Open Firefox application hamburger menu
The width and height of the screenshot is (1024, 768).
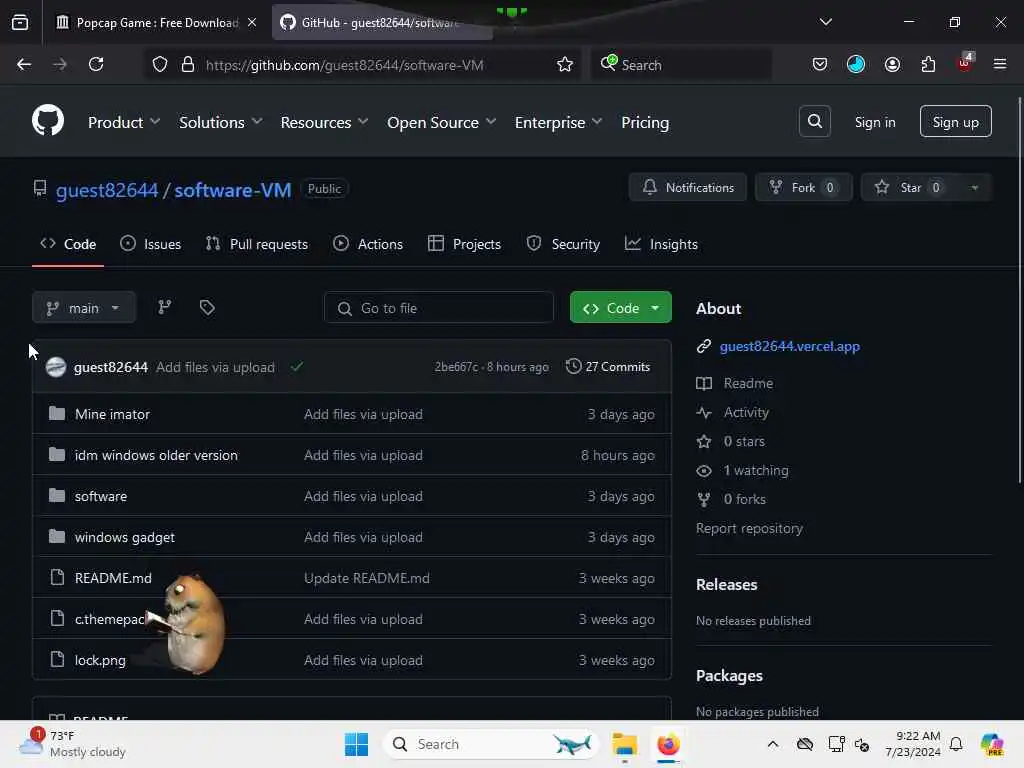pos(1000,64)
